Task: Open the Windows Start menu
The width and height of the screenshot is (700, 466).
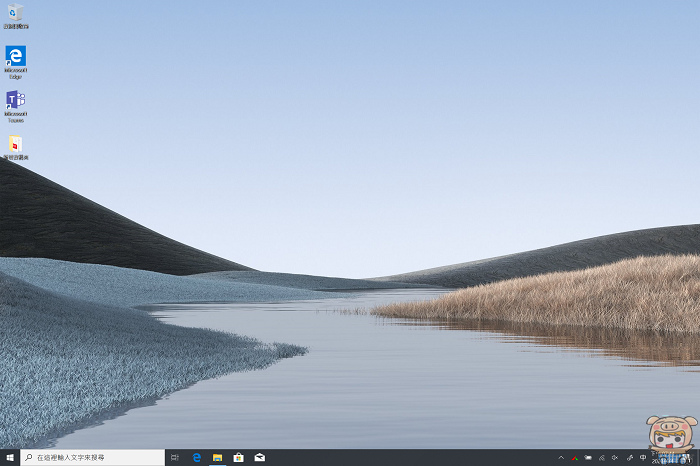Action: 9,457
